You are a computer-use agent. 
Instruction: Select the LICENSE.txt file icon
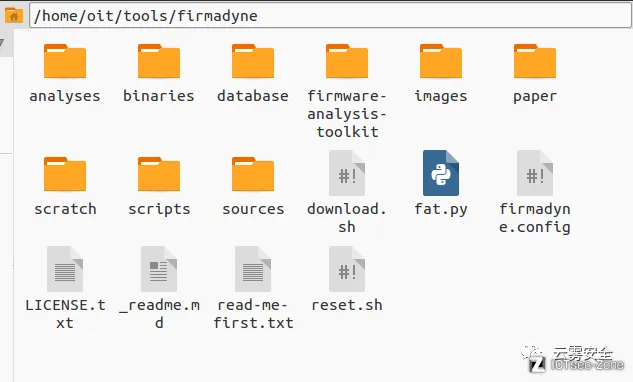(65, 269)
